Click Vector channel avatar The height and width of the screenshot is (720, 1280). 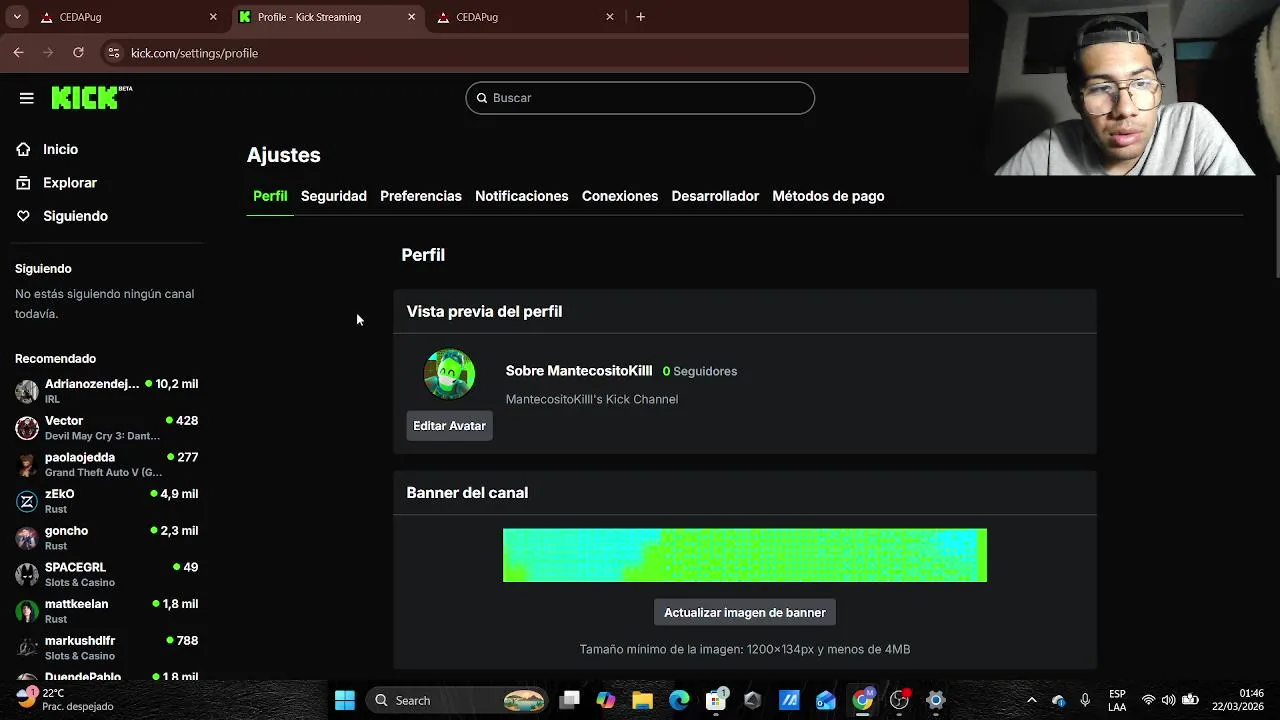[27, 428]
